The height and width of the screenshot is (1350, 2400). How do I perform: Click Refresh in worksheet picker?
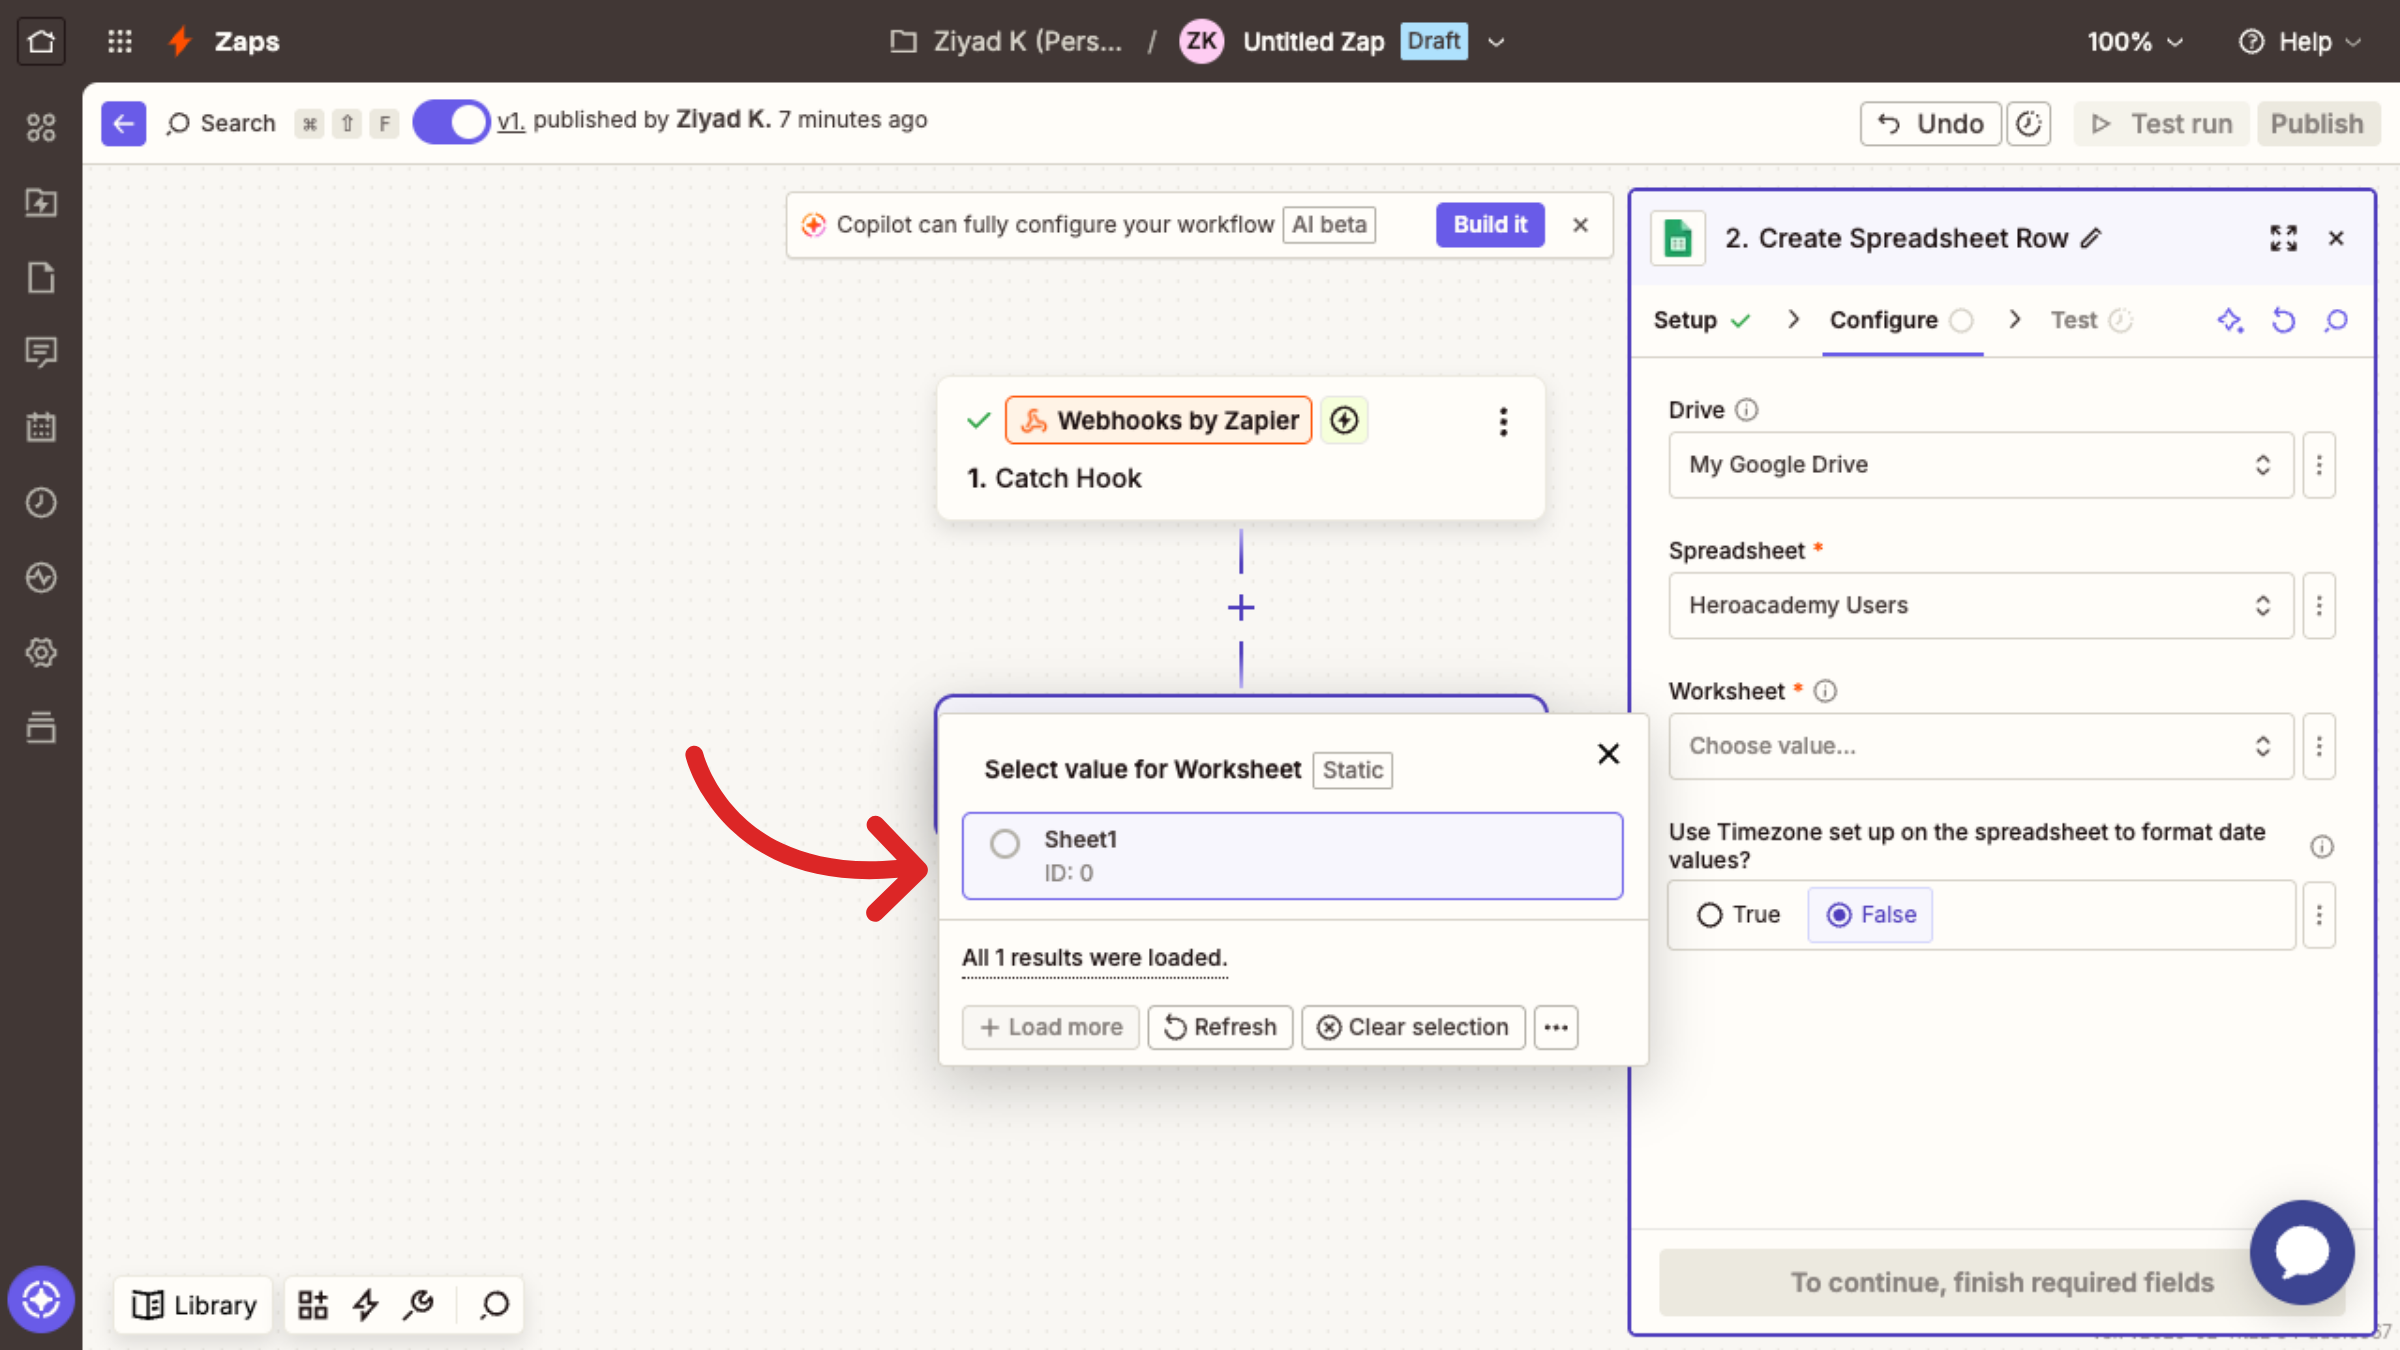tap(1220, 1027)
